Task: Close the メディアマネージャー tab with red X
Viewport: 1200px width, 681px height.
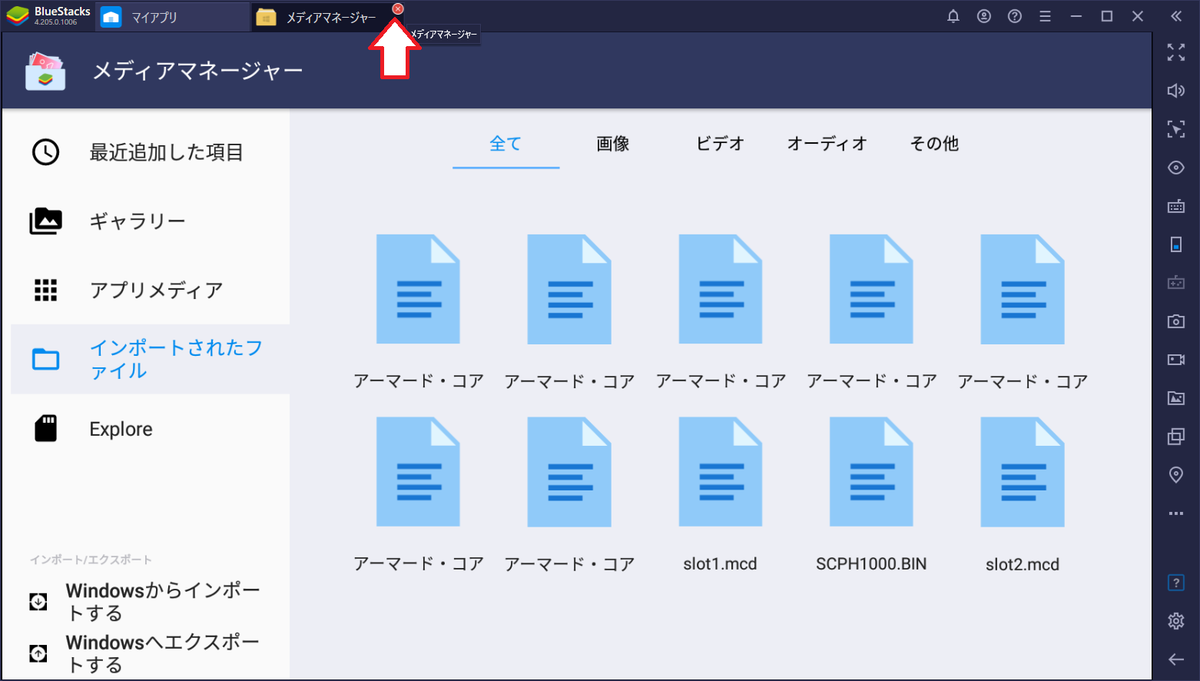Action: click(398, 9)
